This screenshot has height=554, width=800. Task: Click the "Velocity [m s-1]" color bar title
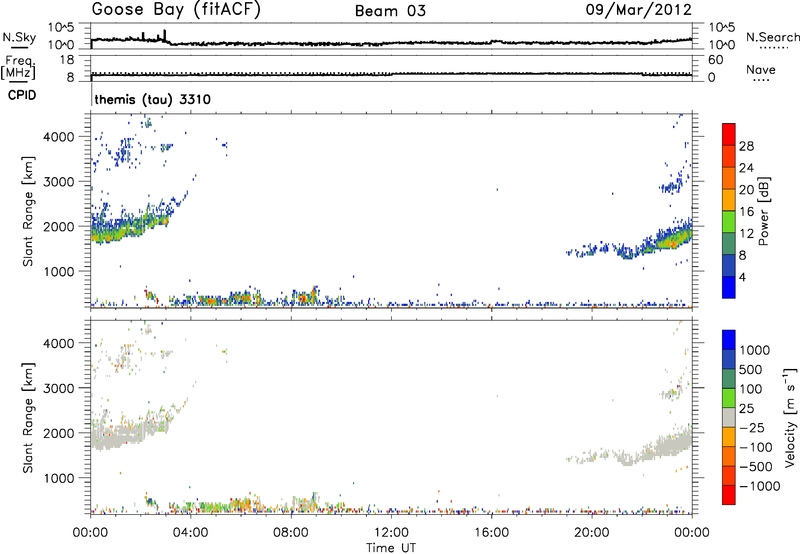pos(790,417)
